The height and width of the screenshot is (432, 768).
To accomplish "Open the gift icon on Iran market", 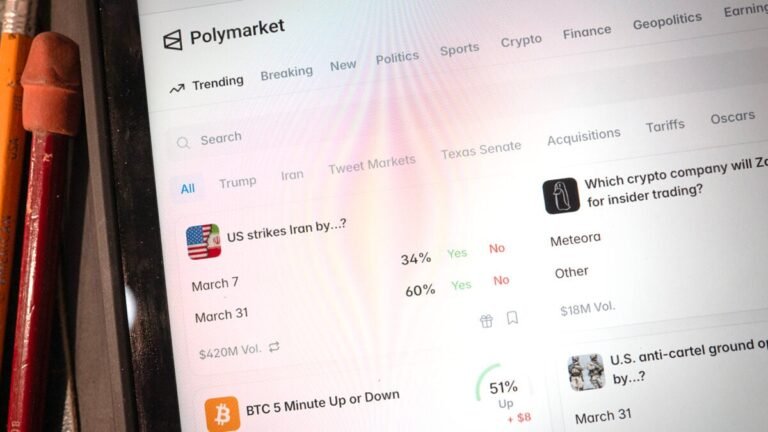I will coord(486,321).
